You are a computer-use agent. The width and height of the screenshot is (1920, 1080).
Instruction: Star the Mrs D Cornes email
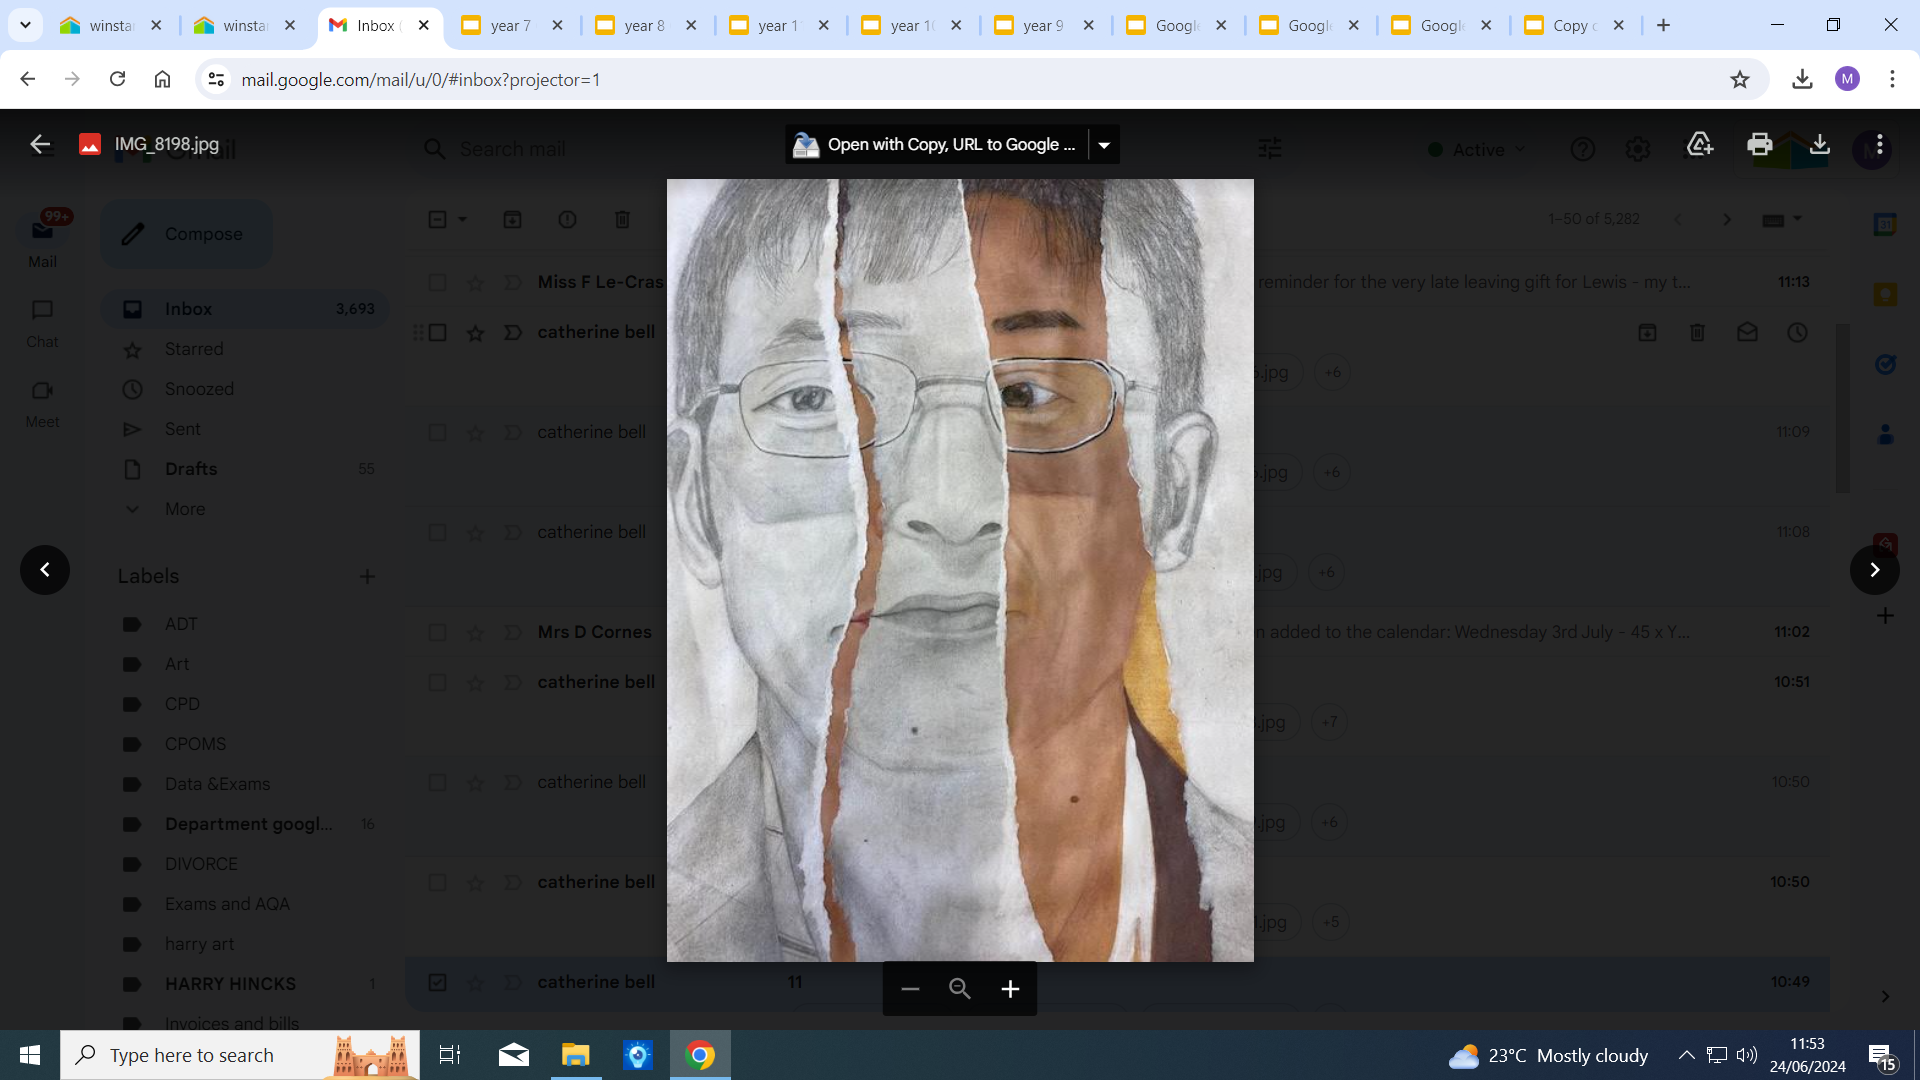point(475,633)
